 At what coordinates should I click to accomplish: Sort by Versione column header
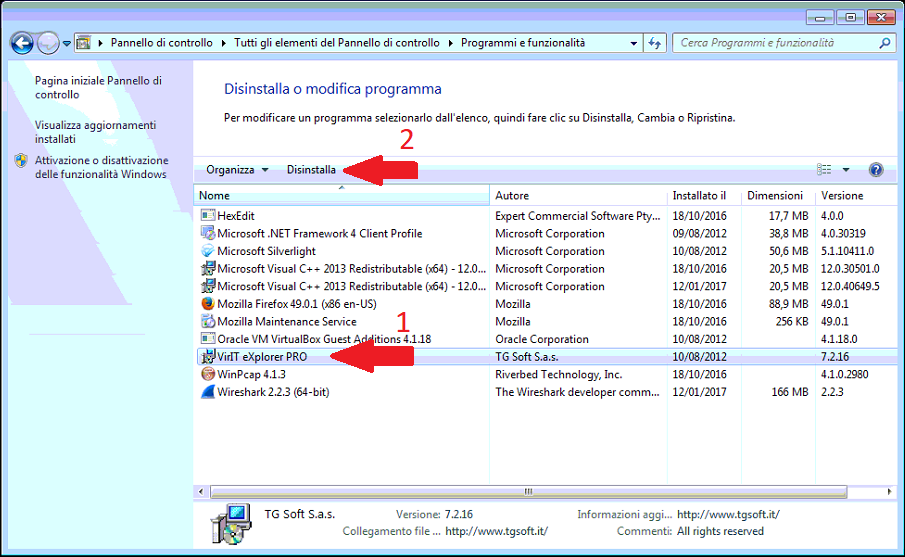click(857, 196)
